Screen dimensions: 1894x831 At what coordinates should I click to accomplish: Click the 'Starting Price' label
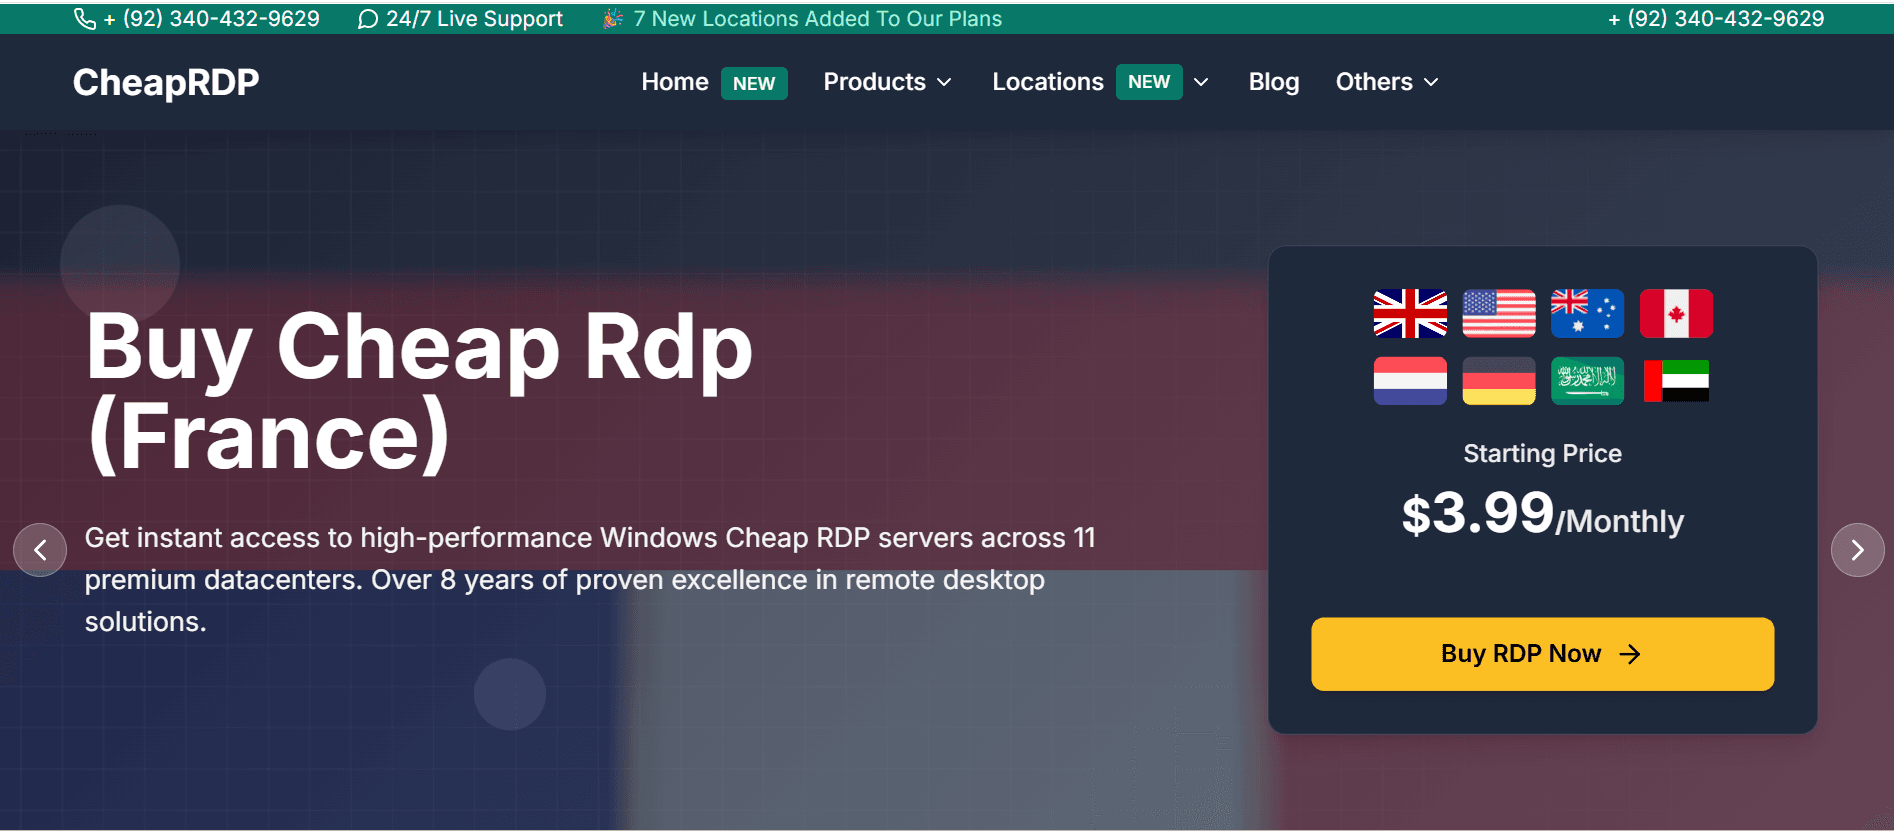1543,454
